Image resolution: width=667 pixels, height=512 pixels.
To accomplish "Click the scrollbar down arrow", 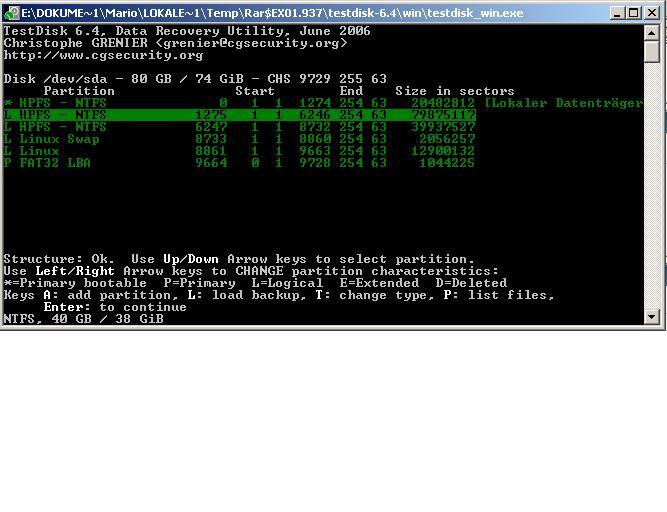I will point(652,316).
